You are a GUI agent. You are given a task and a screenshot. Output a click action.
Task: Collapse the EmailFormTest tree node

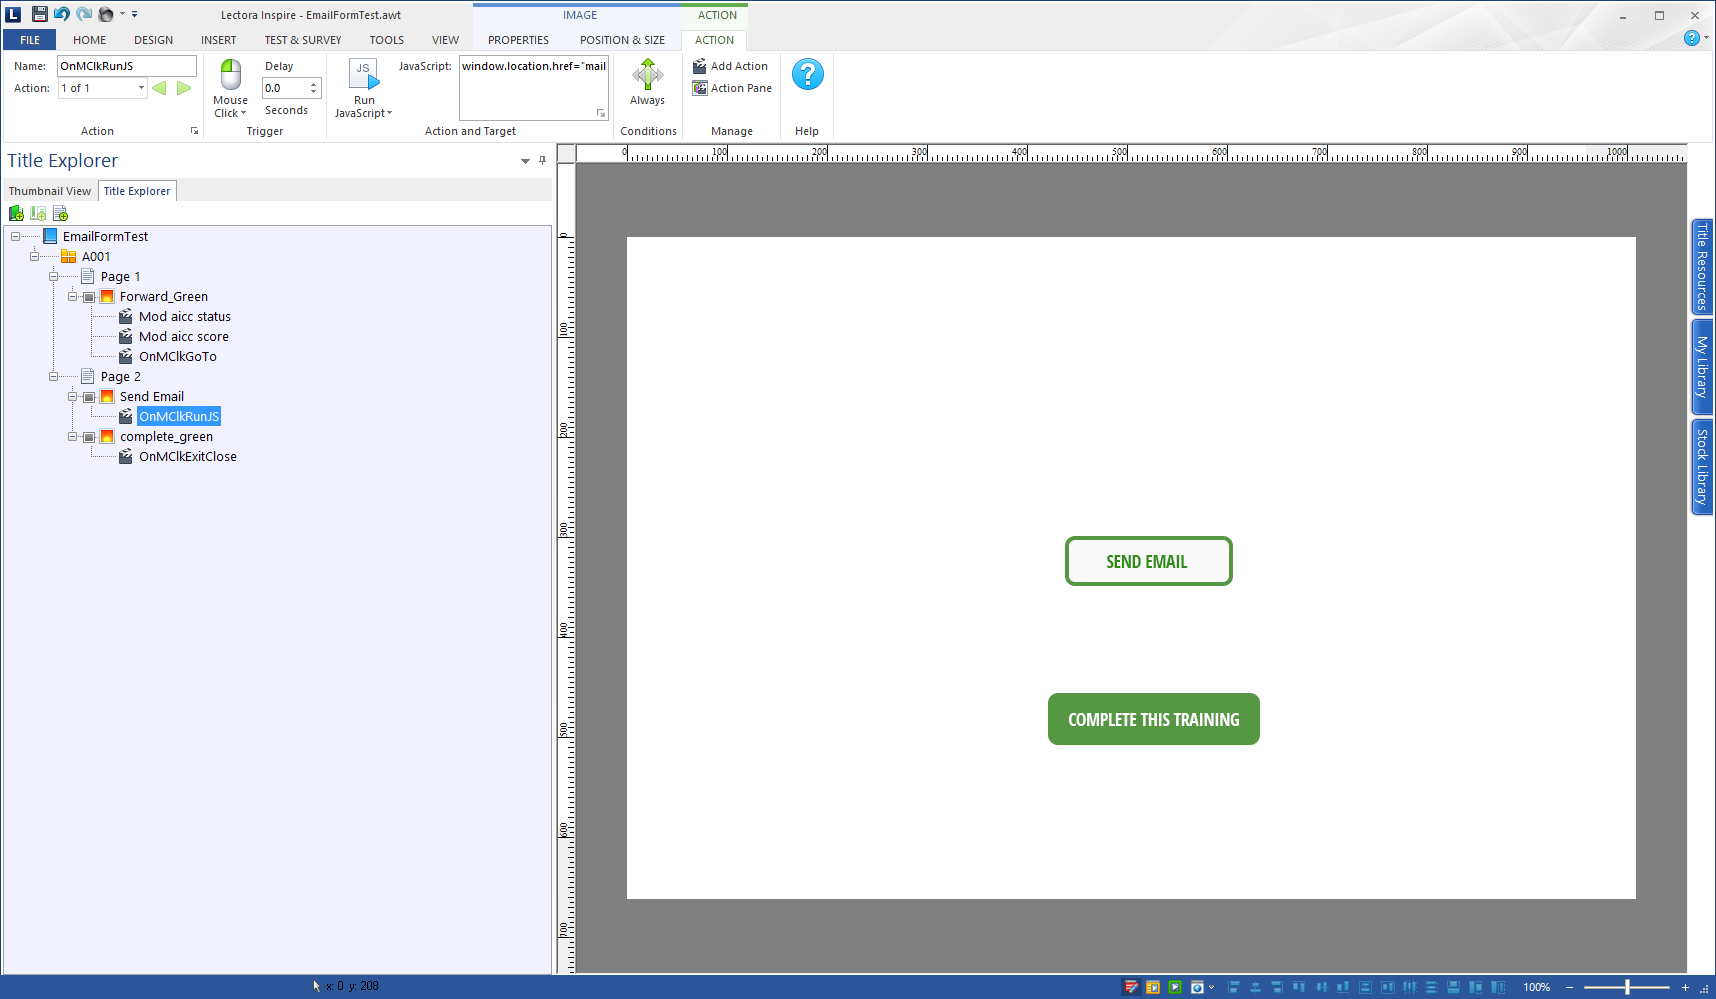point(15,237)
